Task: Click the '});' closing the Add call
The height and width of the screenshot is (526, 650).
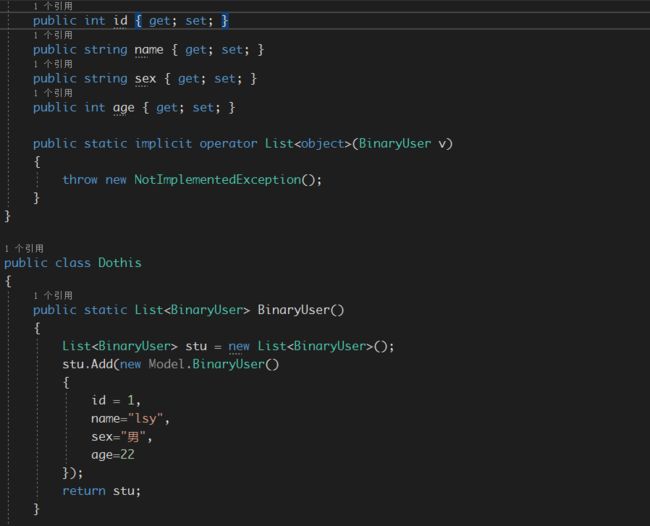Action: [x=73, y=473]
